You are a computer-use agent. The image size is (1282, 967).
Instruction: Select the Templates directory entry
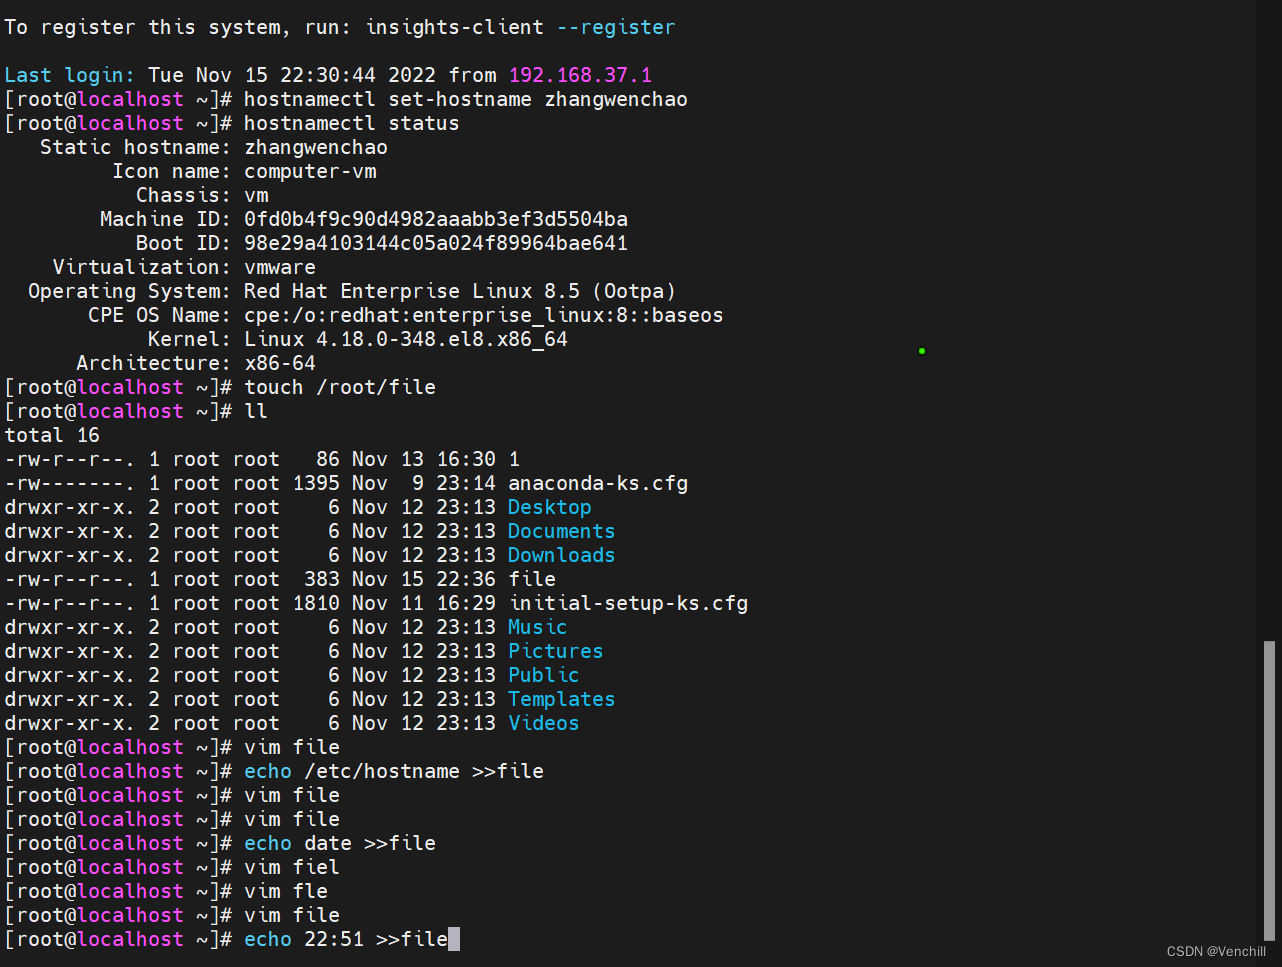click(561, 699)
